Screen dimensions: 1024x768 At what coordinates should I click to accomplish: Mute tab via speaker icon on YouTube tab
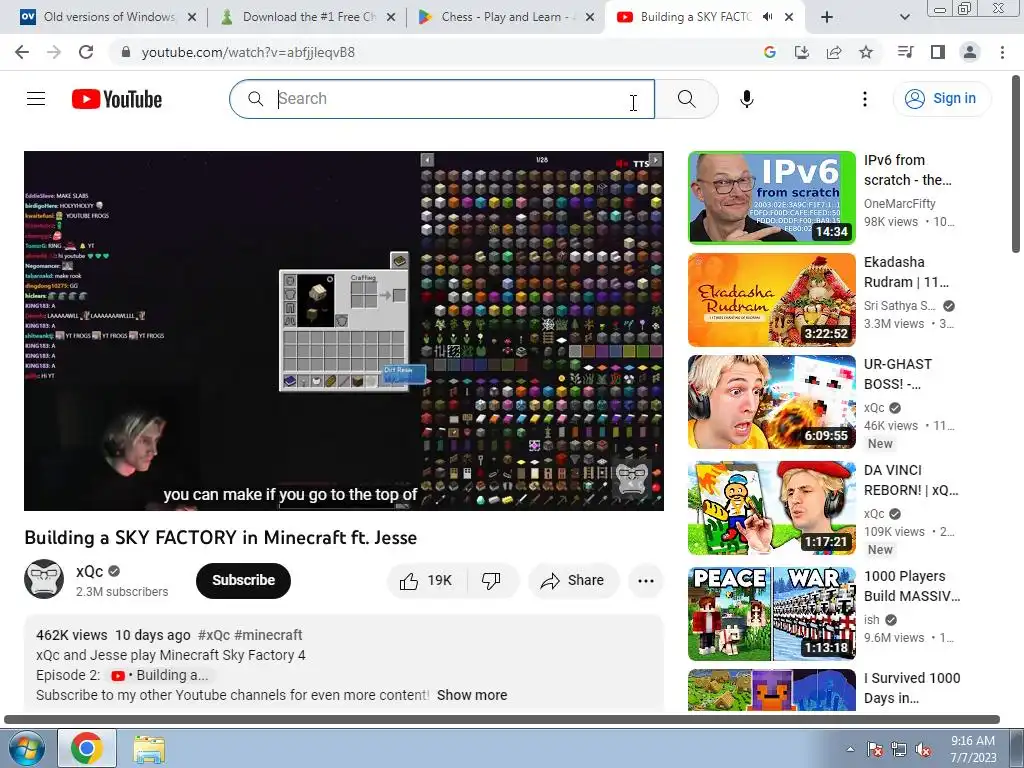[x=768, y=17]
